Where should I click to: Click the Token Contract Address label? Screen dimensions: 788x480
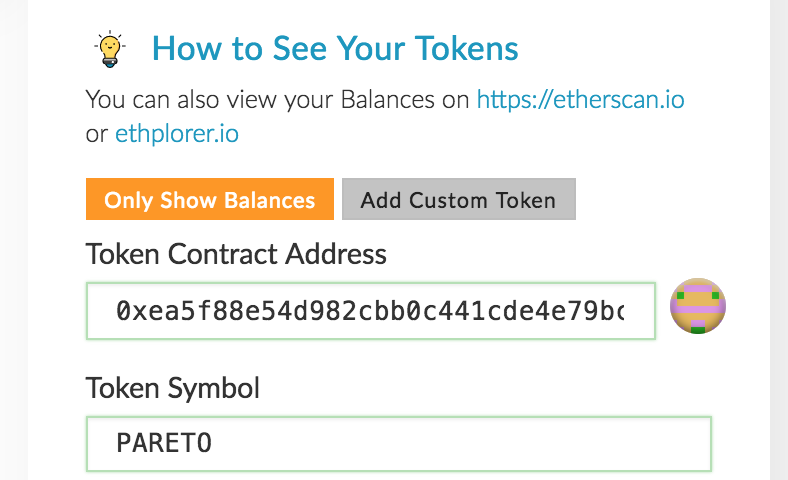(x=236, y=254)
